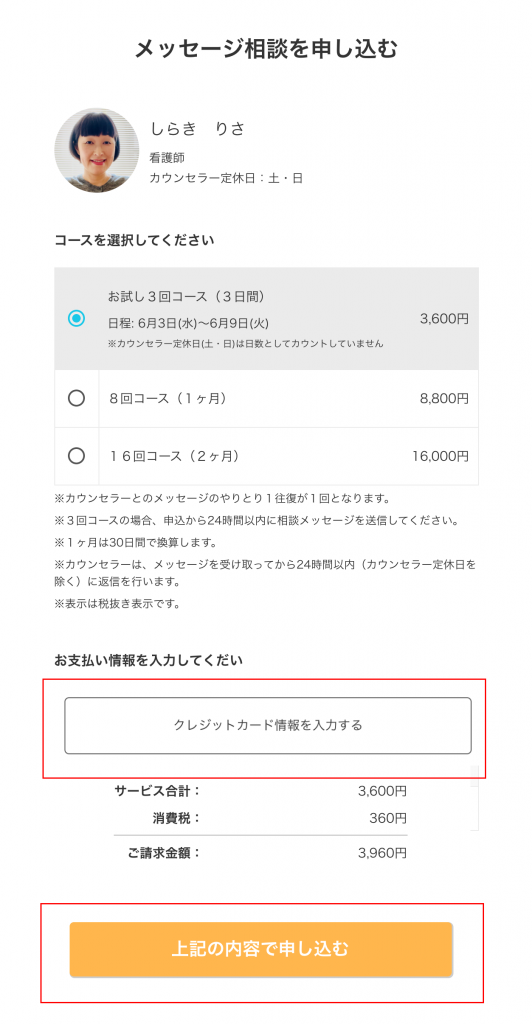The height and width of the screenshot is (1024, 532).
Task: Click the カウンセラー定休日：土・日 text
Action: click(227, 178)
